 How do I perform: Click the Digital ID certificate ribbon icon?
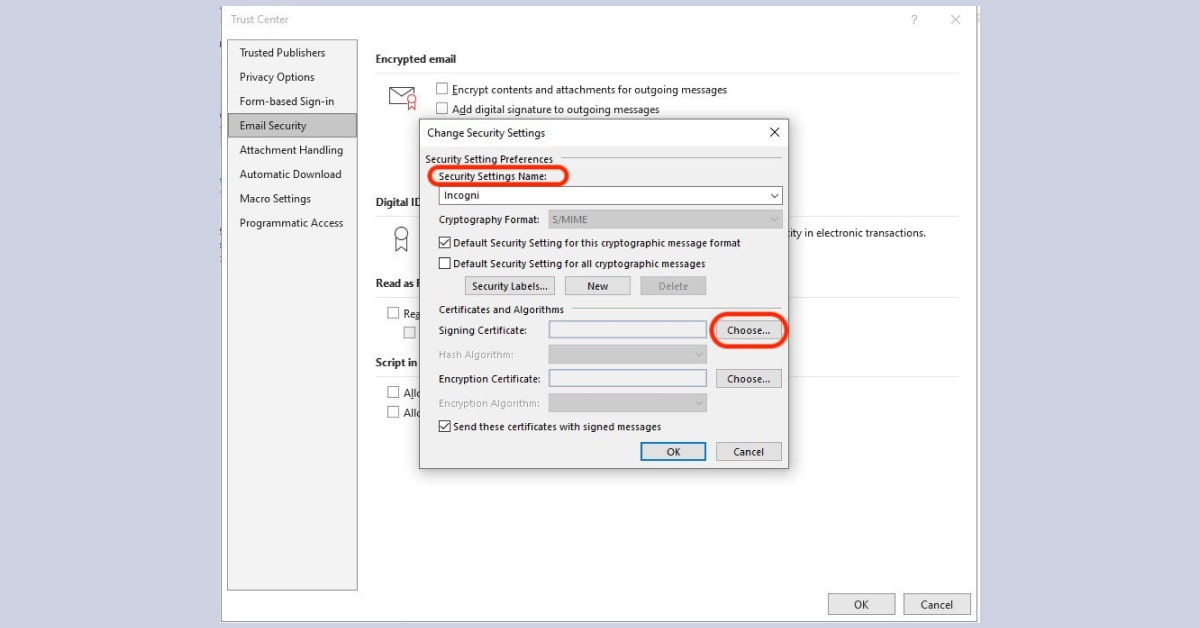[401, 238]
